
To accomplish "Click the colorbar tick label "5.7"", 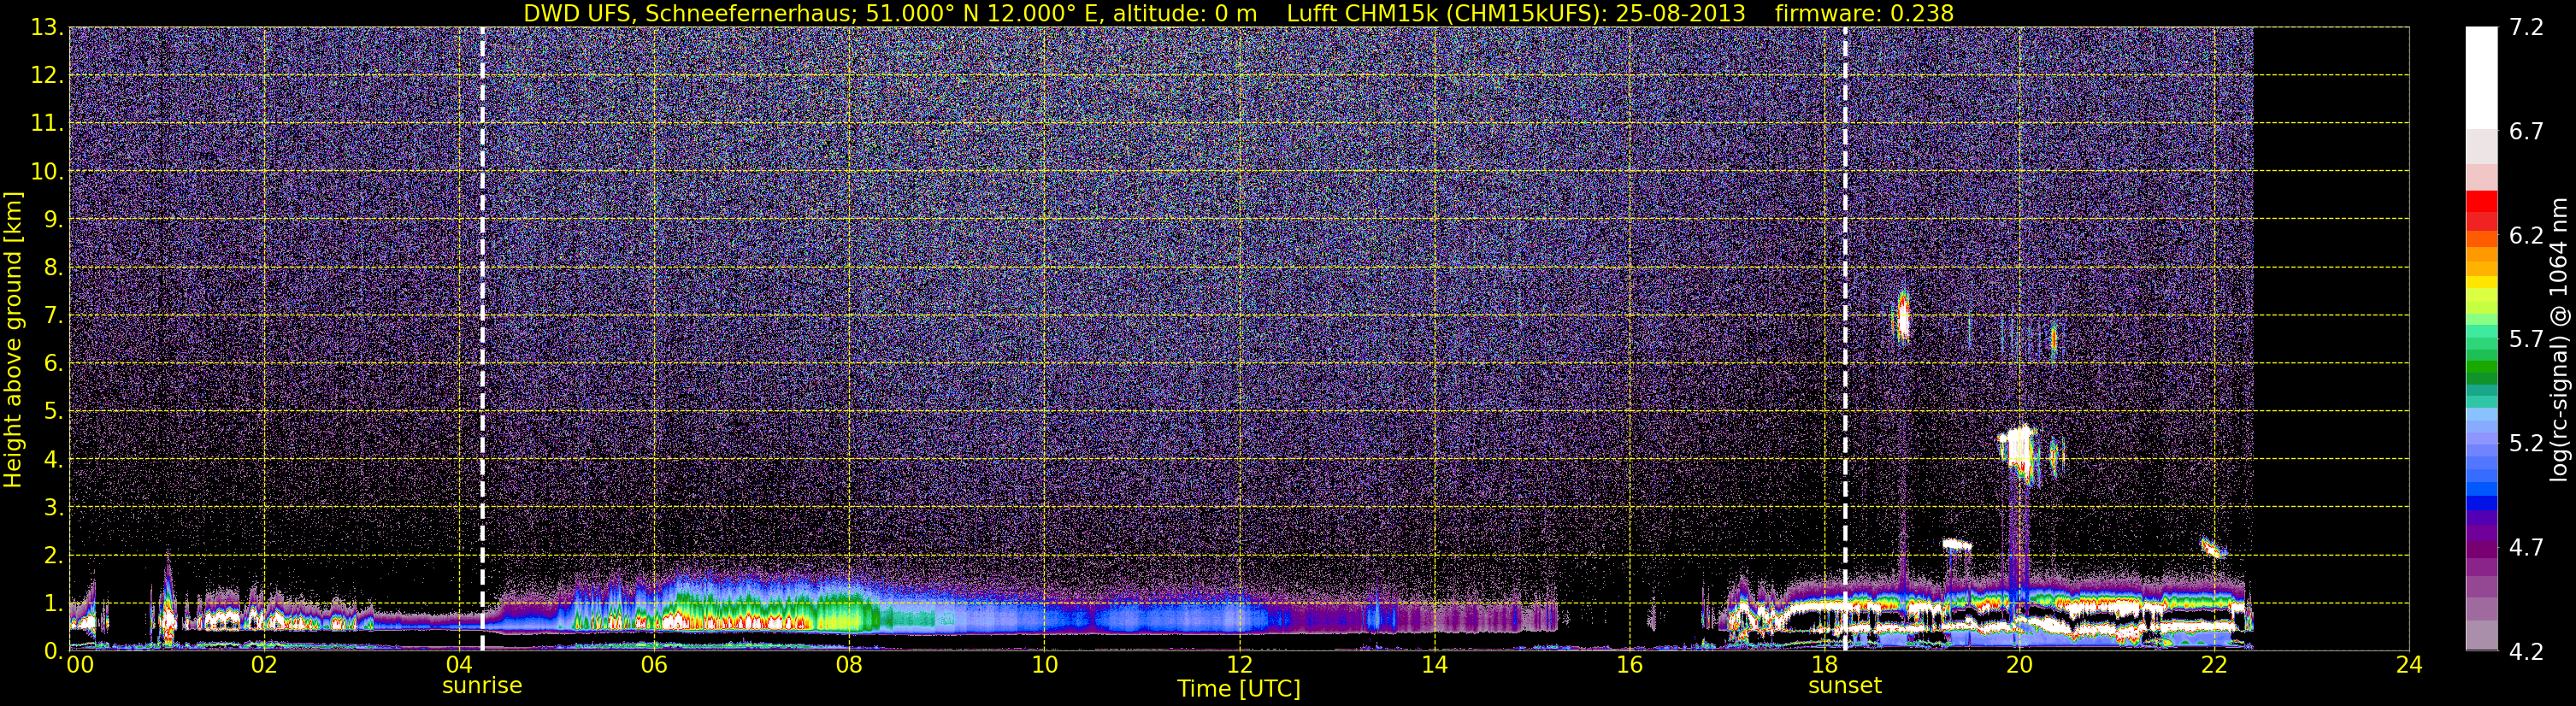I will (x=2526, y=340).
